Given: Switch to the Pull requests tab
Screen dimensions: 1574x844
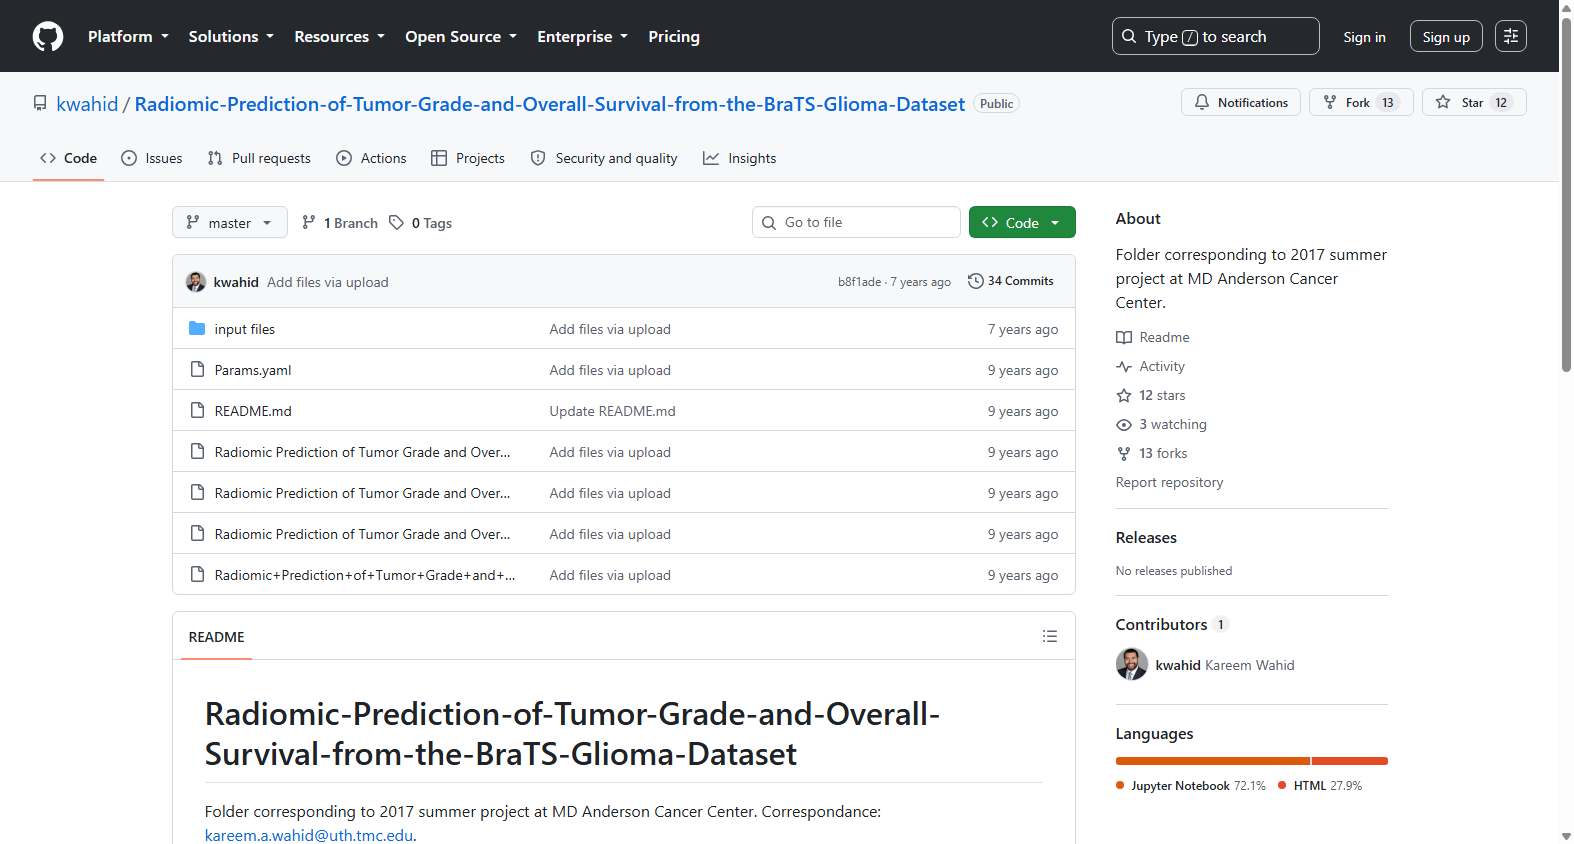Looking at the screenshot, I should [x=259, y=158].
